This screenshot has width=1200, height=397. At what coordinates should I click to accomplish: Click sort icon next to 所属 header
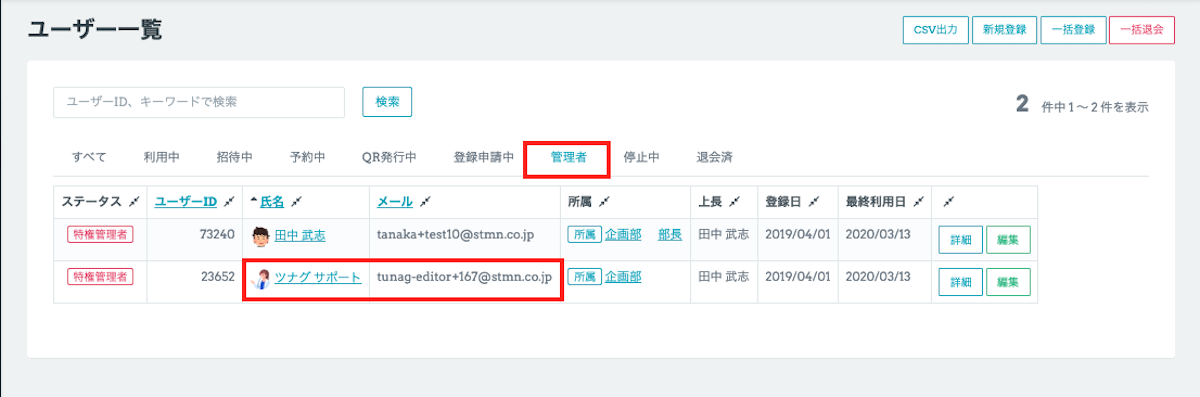tap(604, 202)
